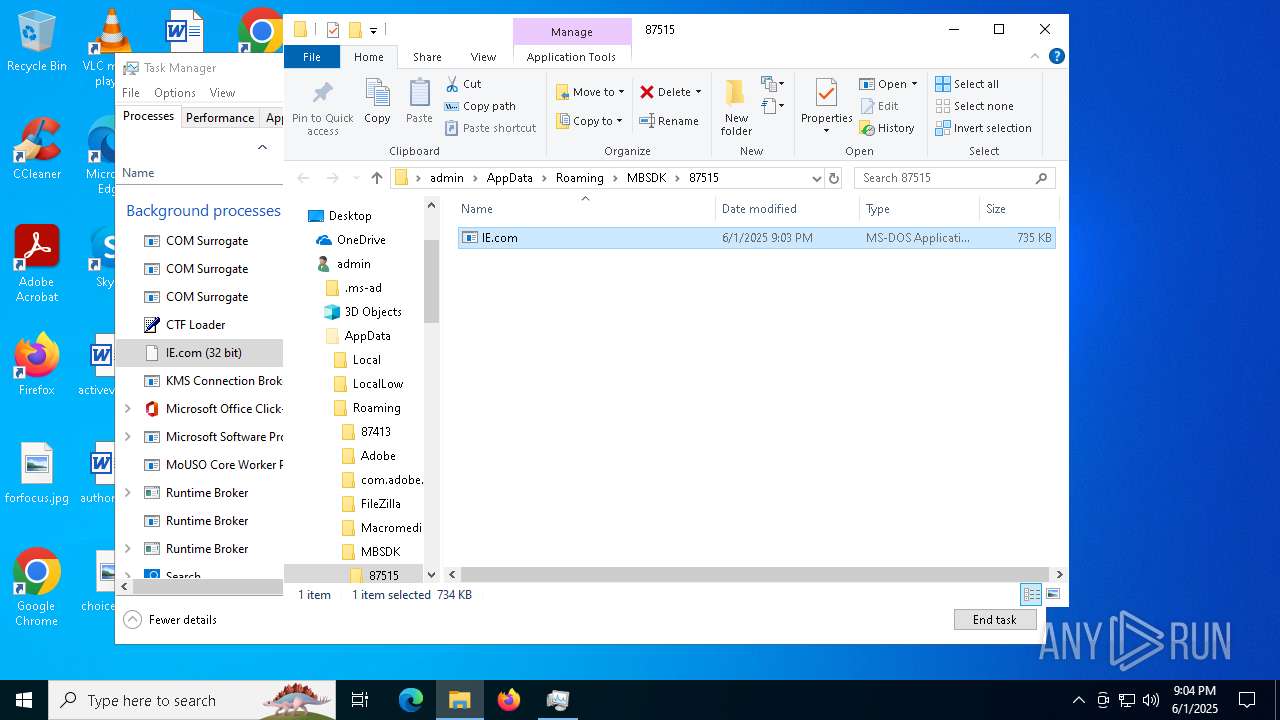Expand the Open button dropdown
The height and width of the screenshot is (720, 1280).
click(914, 84)
